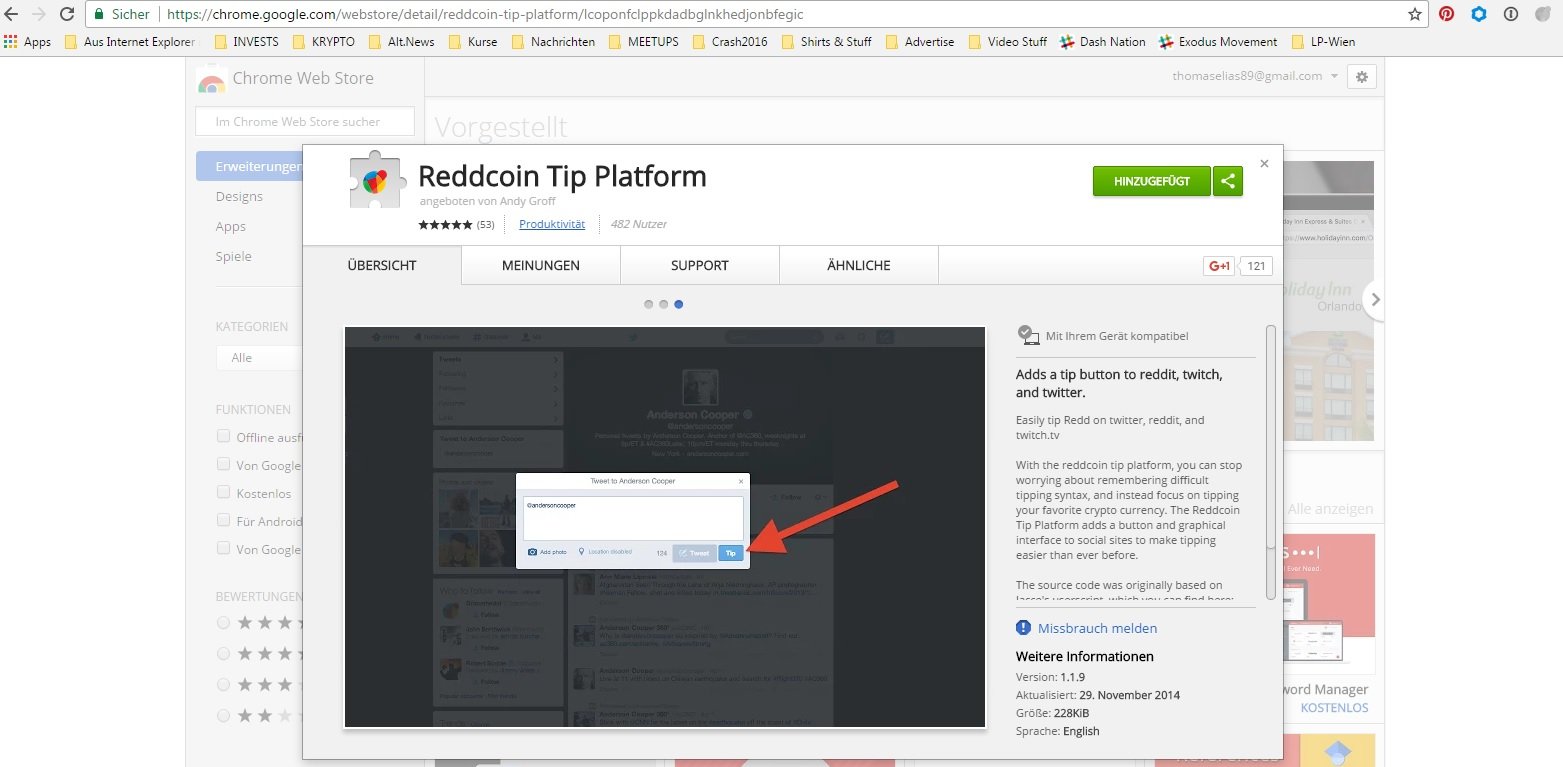Open the Exodus Movement bookmark
This screenshot has height=767, width=1563.
coord(1218,42)
